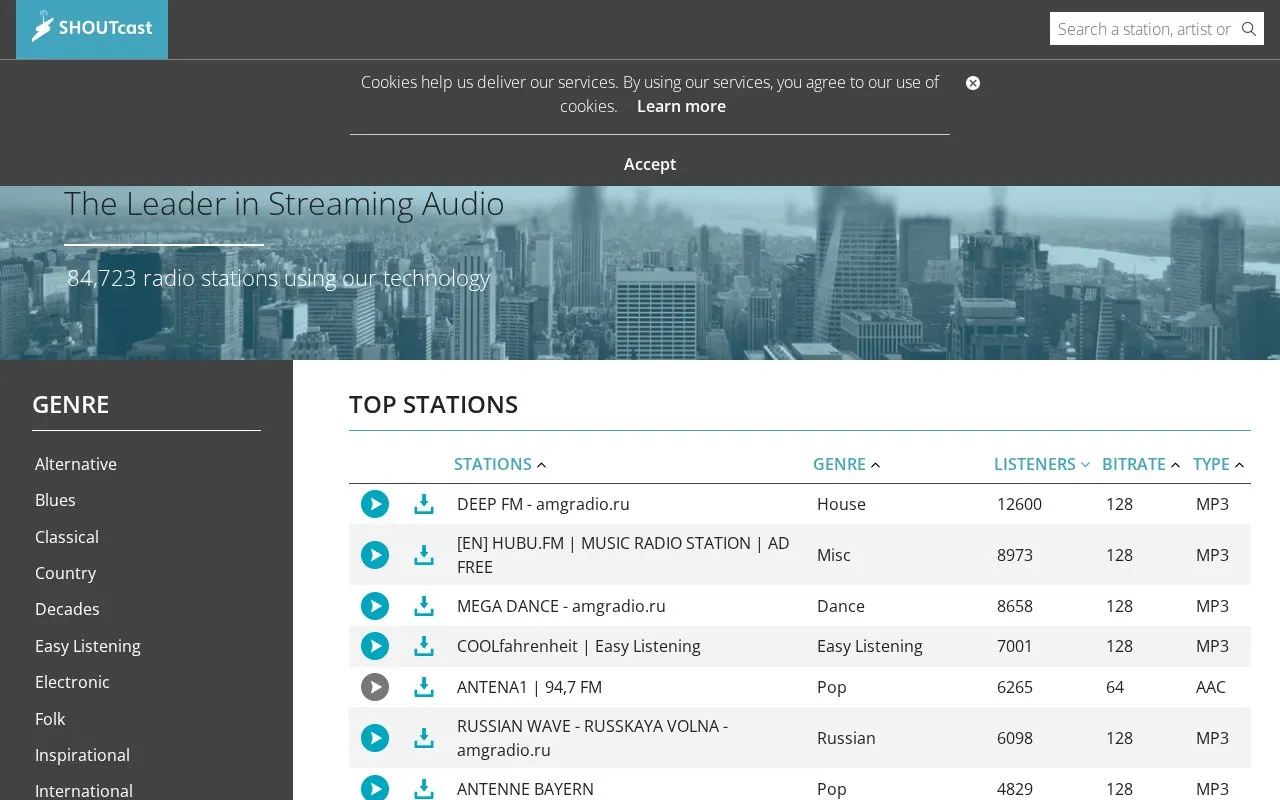The width and height of the screenshot is (1280, 800).
Task: Focus the station search field
Action: 1145,29
